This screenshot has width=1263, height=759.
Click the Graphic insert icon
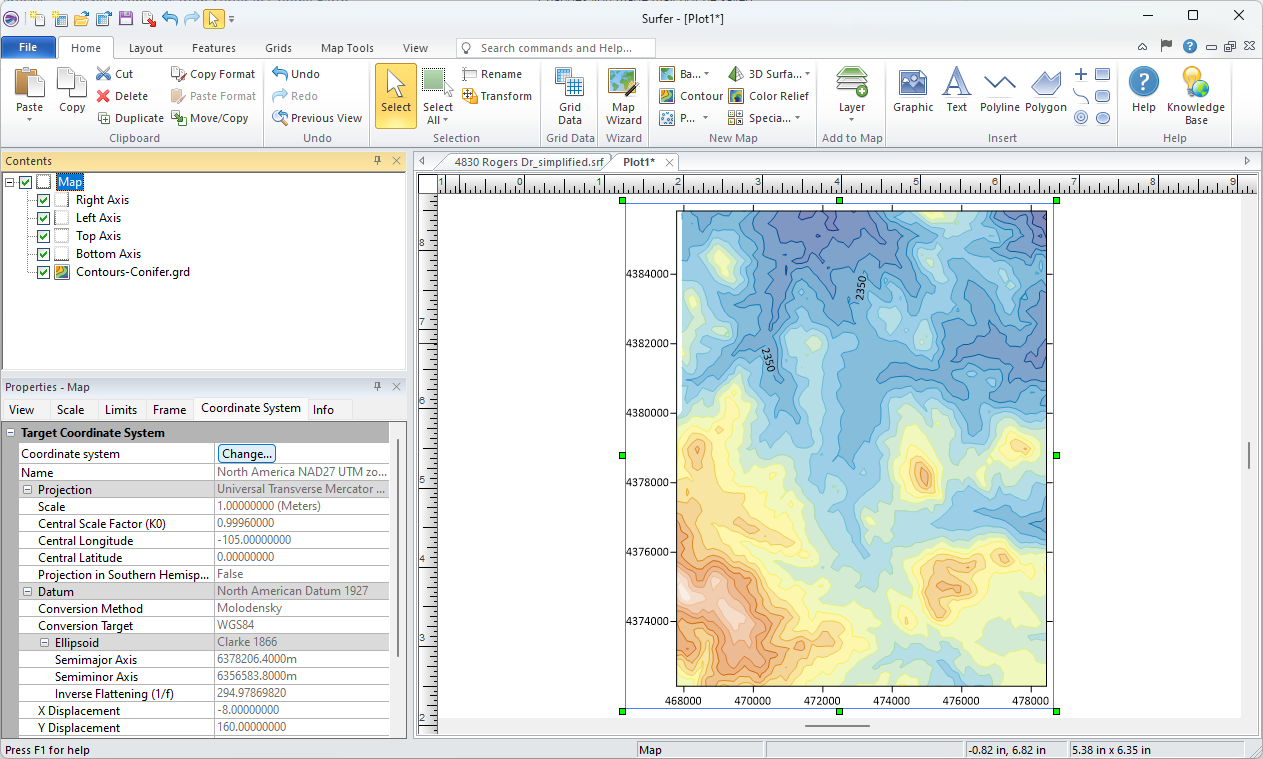coord(913,91)
